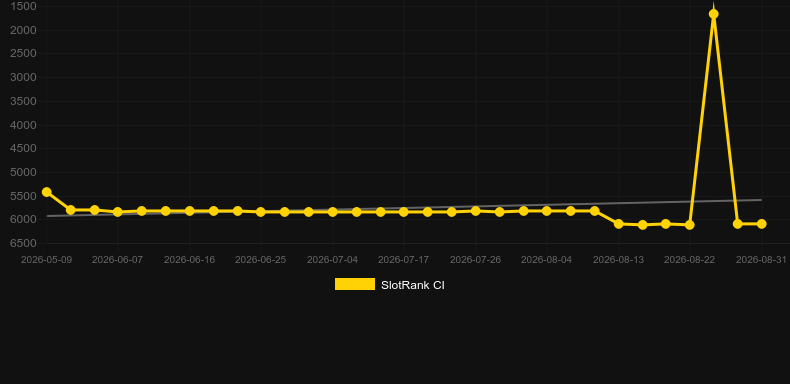Click the 2026-07-26 x-axis date label
The height and width of the screenshot is (384, 790).
click(475, 260)
